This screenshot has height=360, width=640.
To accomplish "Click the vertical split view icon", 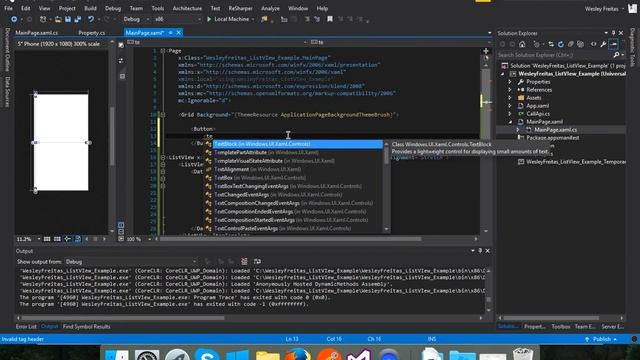I will click(x=121, y=225).
